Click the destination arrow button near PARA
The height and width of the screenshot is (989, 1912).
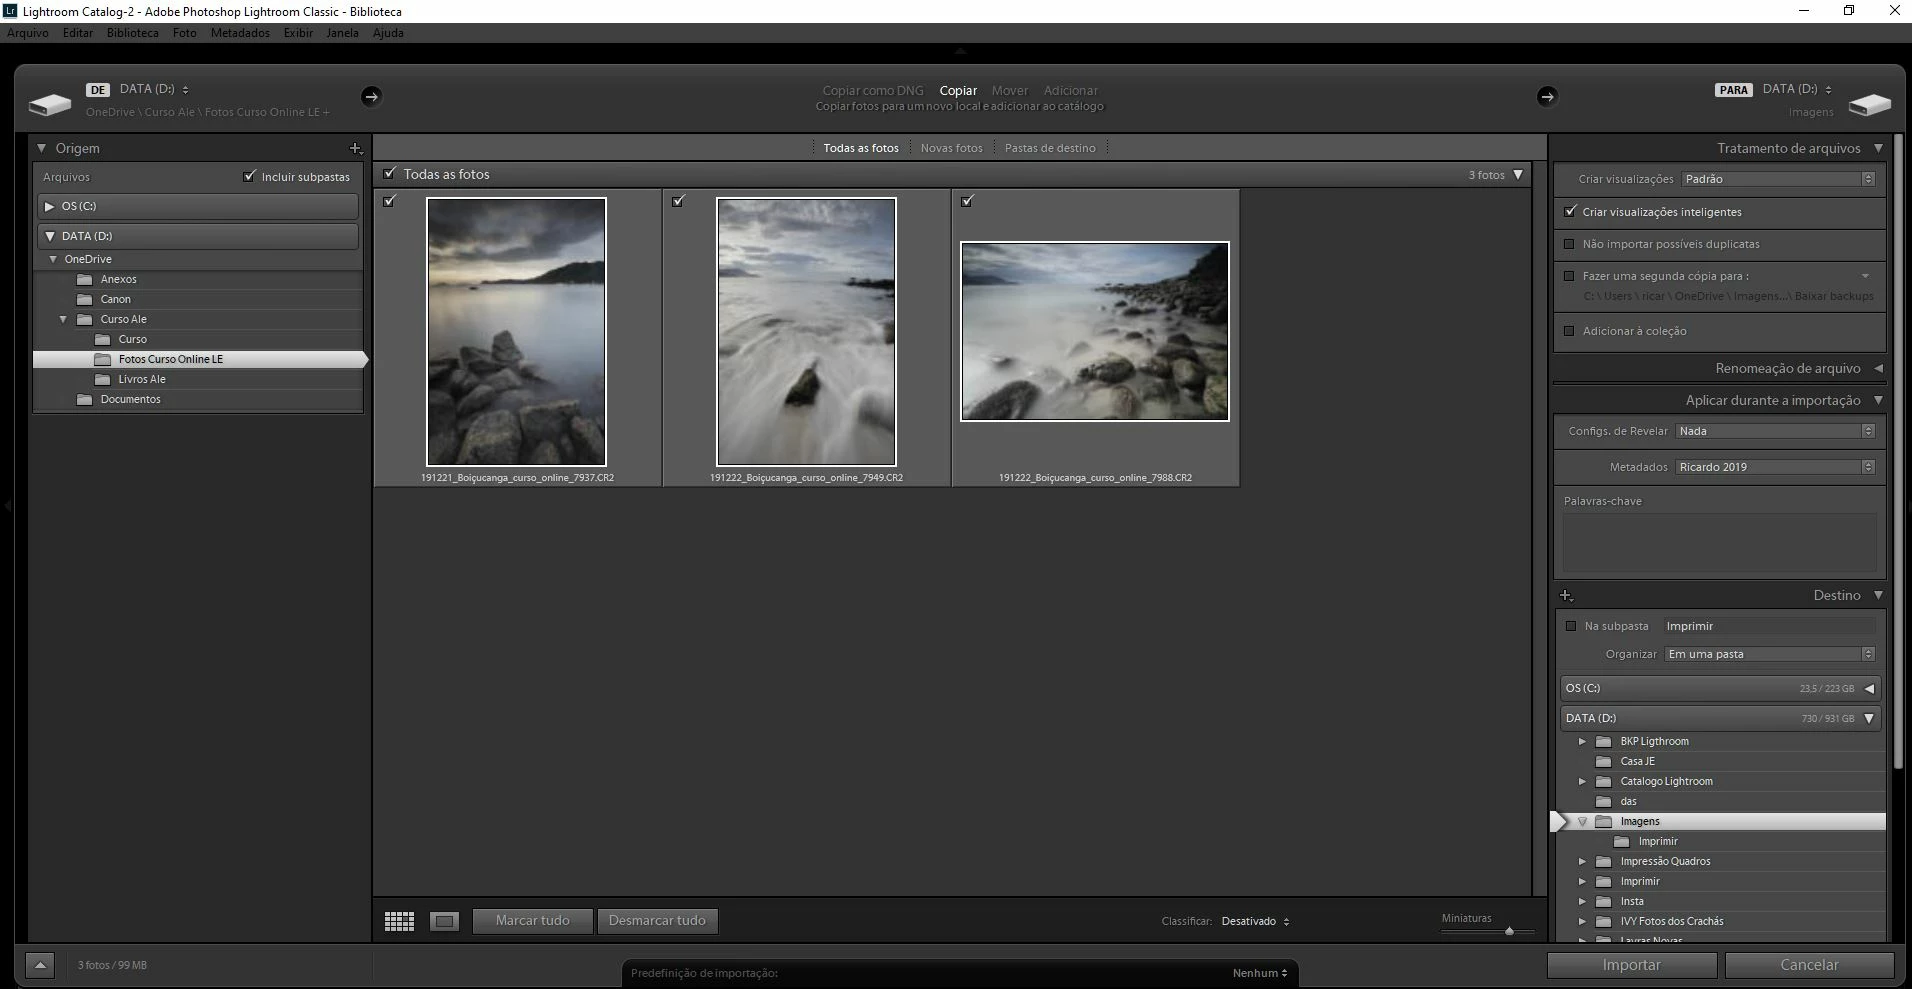click(1547, 96)
